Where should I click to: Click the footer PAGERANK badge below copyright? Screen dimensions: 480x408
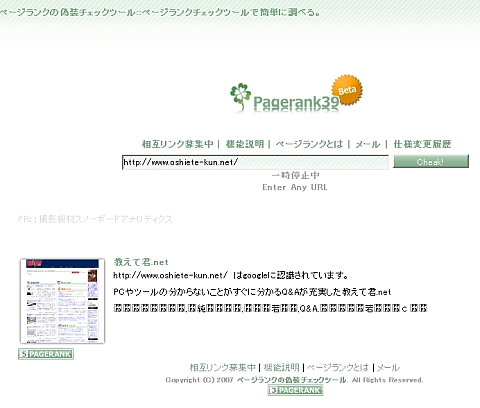pyautogui.click(x=295, y=390)
